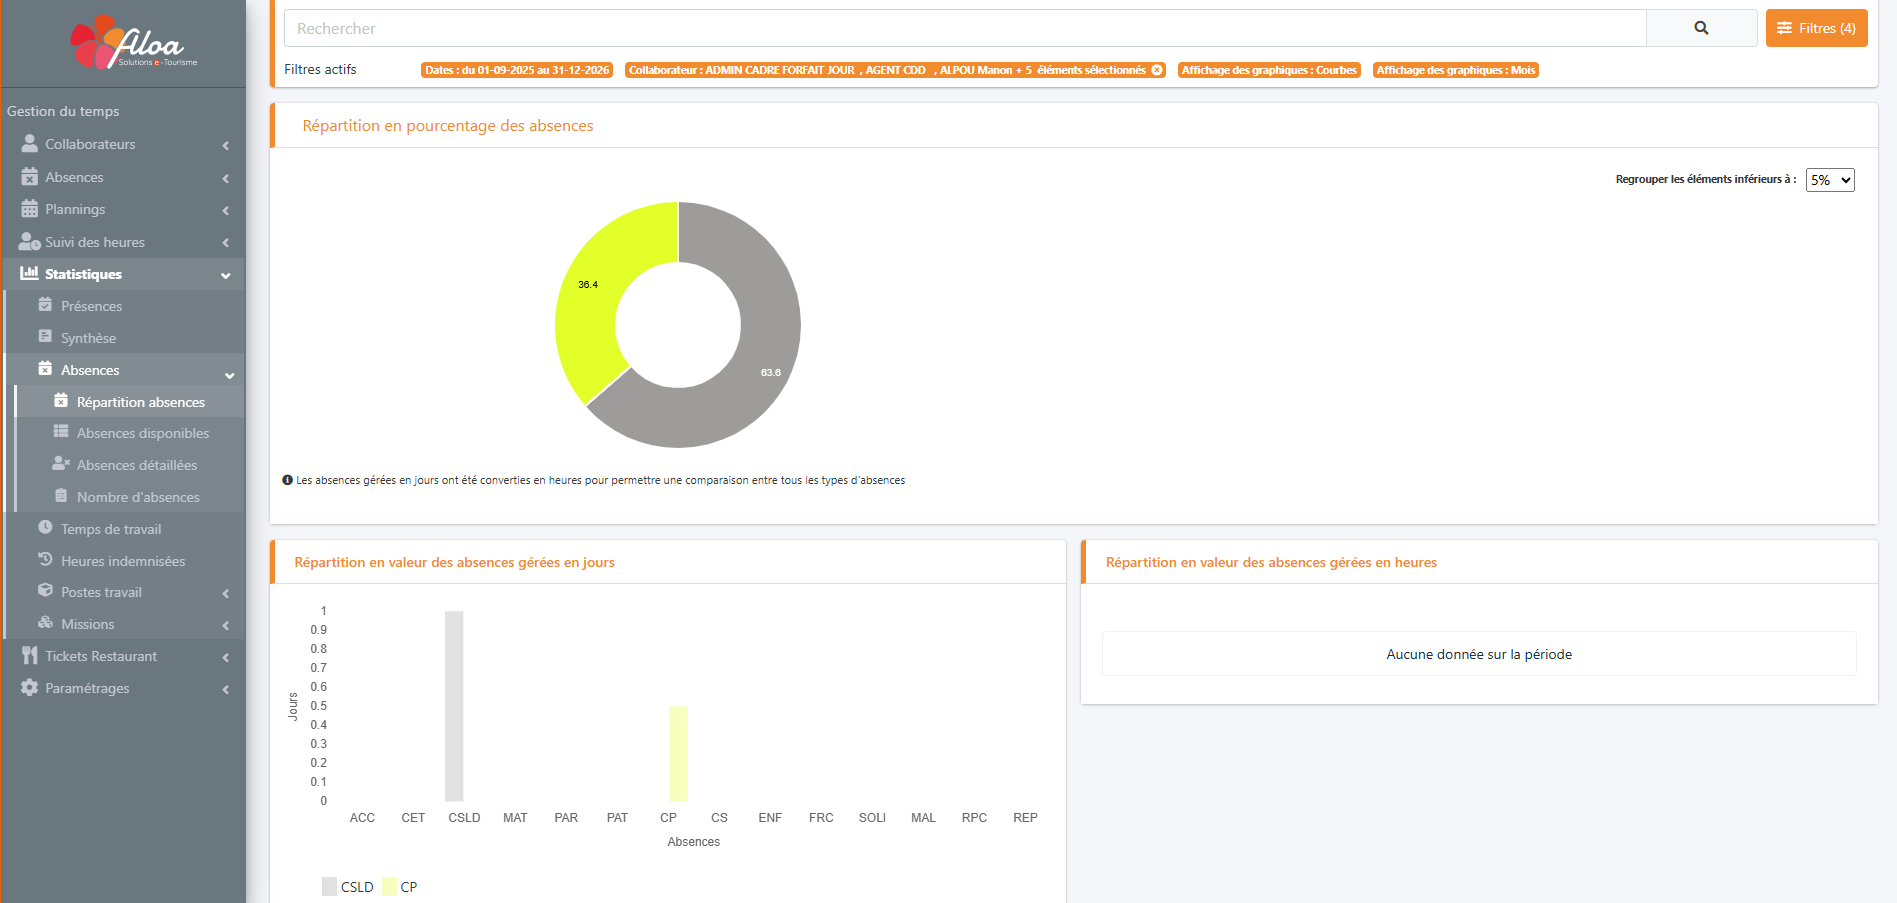
Task: Click the Heures indemnisées history icon
Action: tap(45, 560)
